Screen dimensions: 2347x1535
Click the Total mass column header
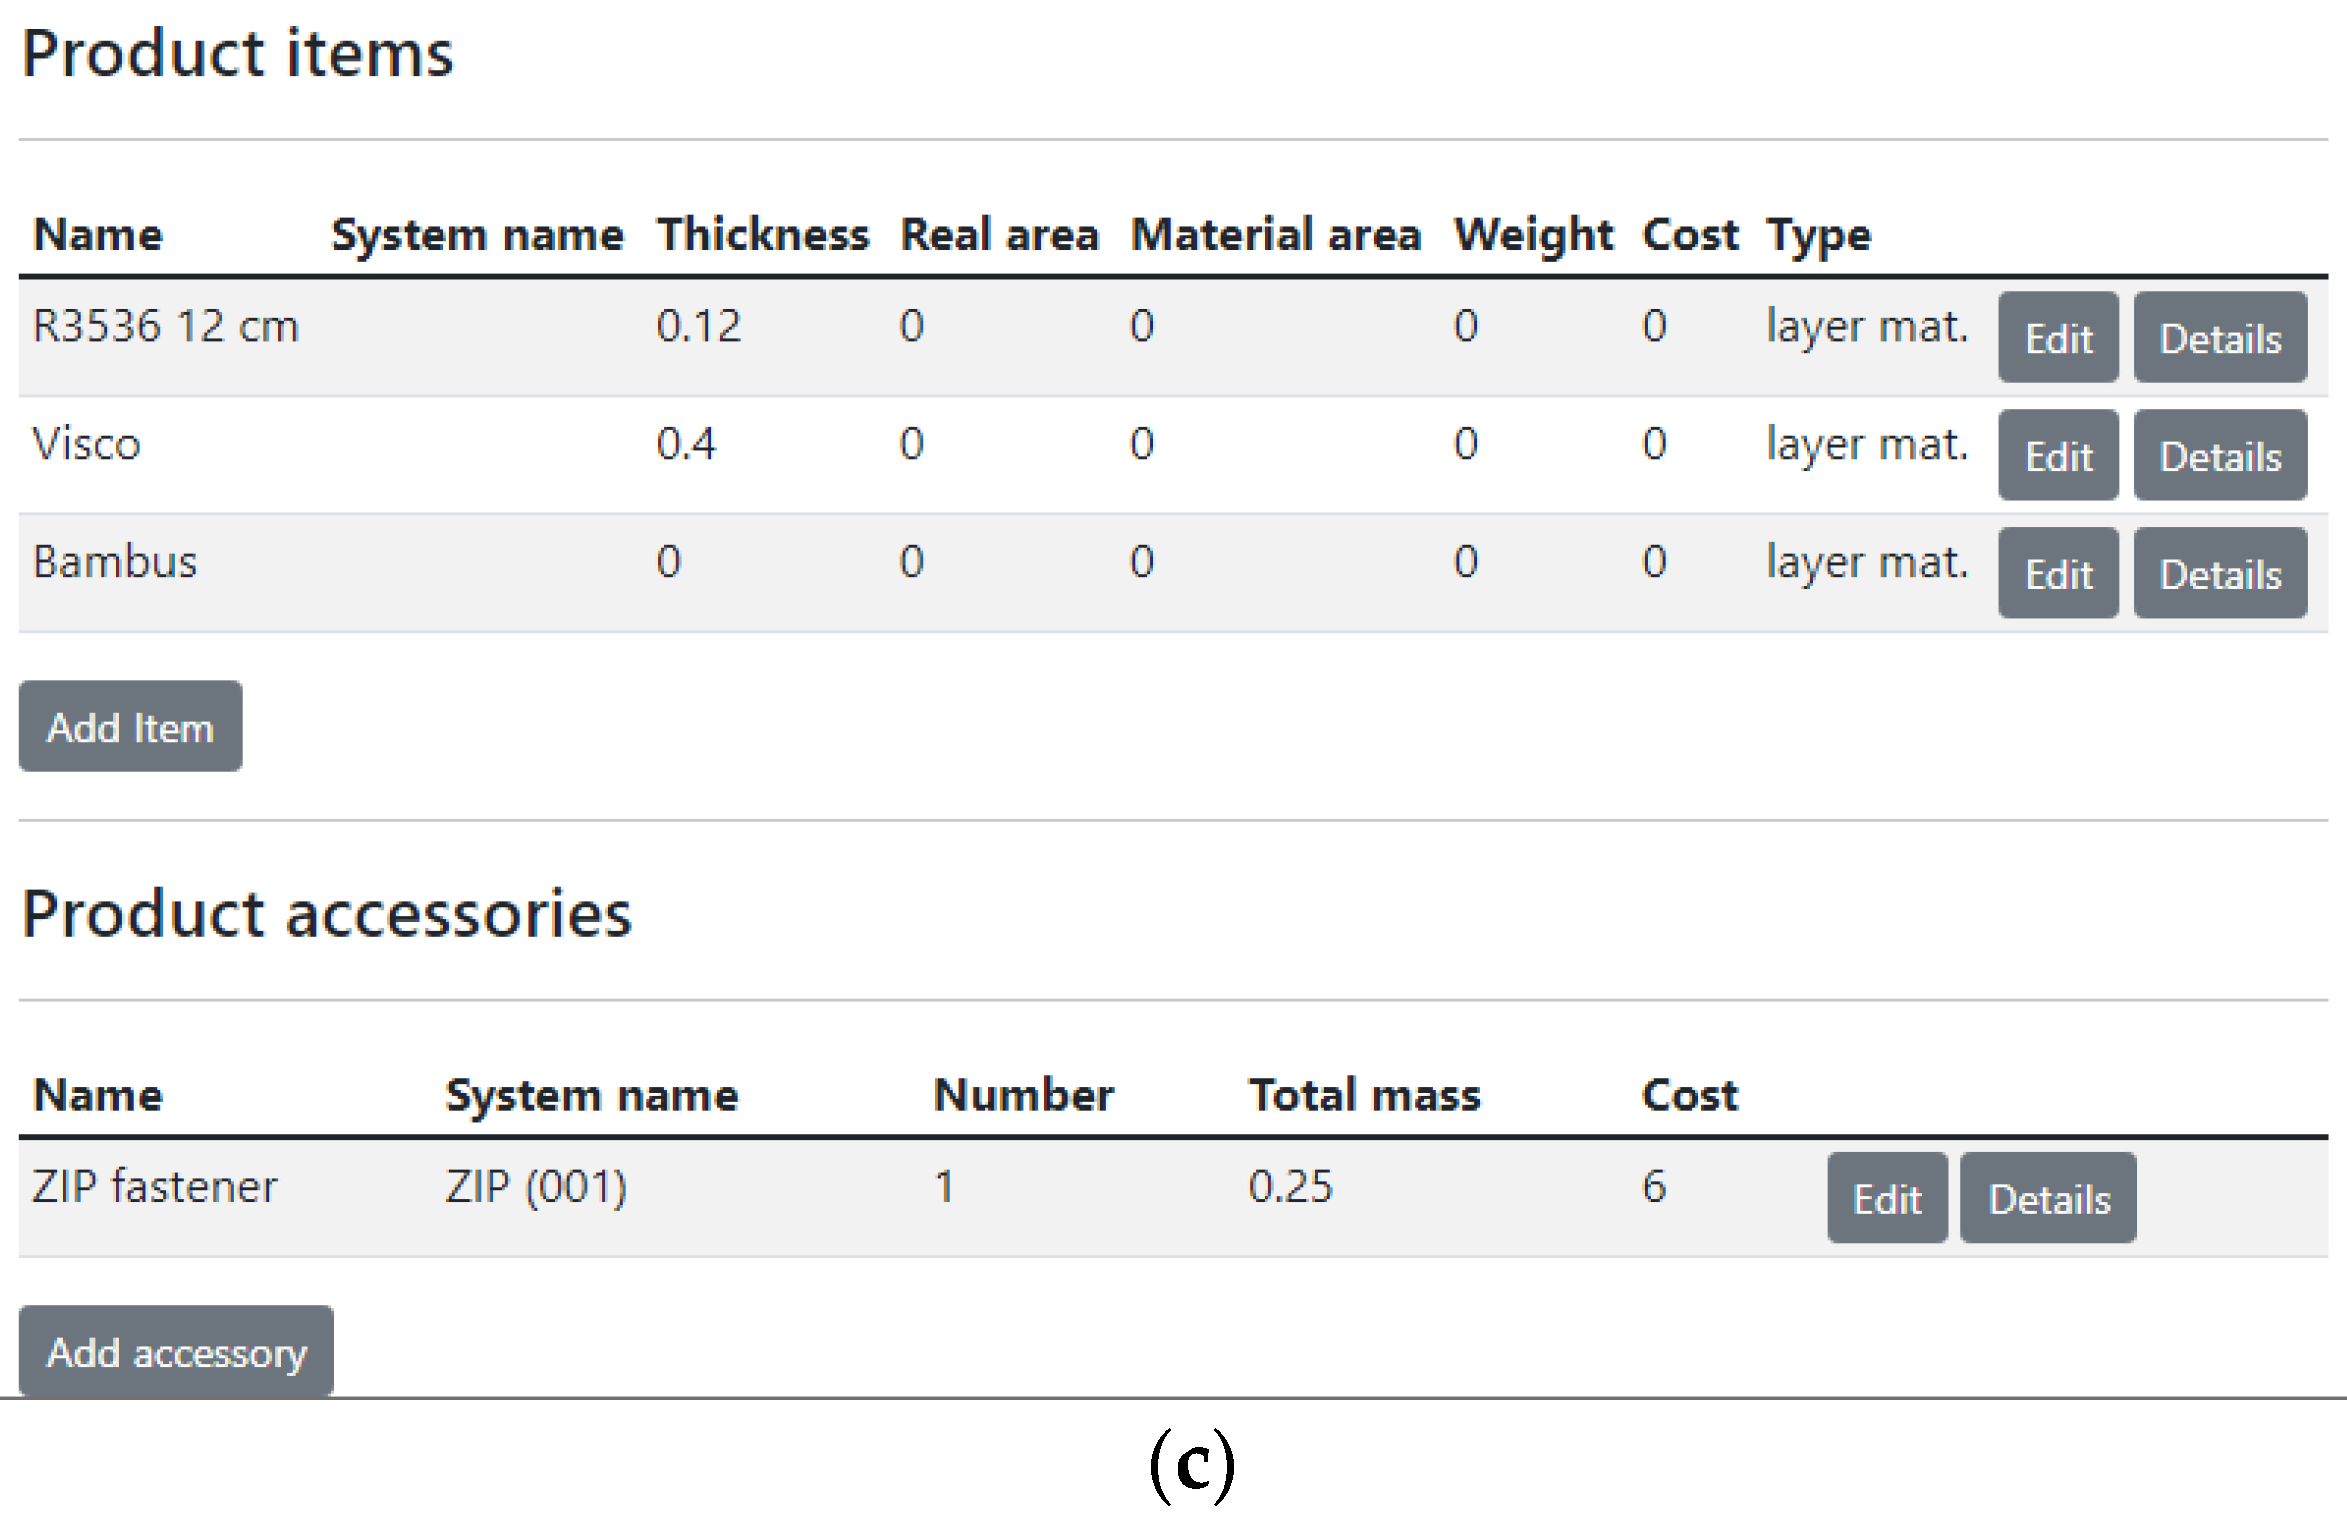(1364, 1095)
